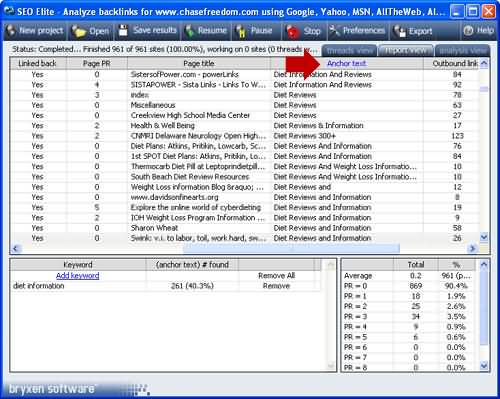500x399 pixels.
Task: Click Remove All in the keyword panel
Action: pos(276,276)
